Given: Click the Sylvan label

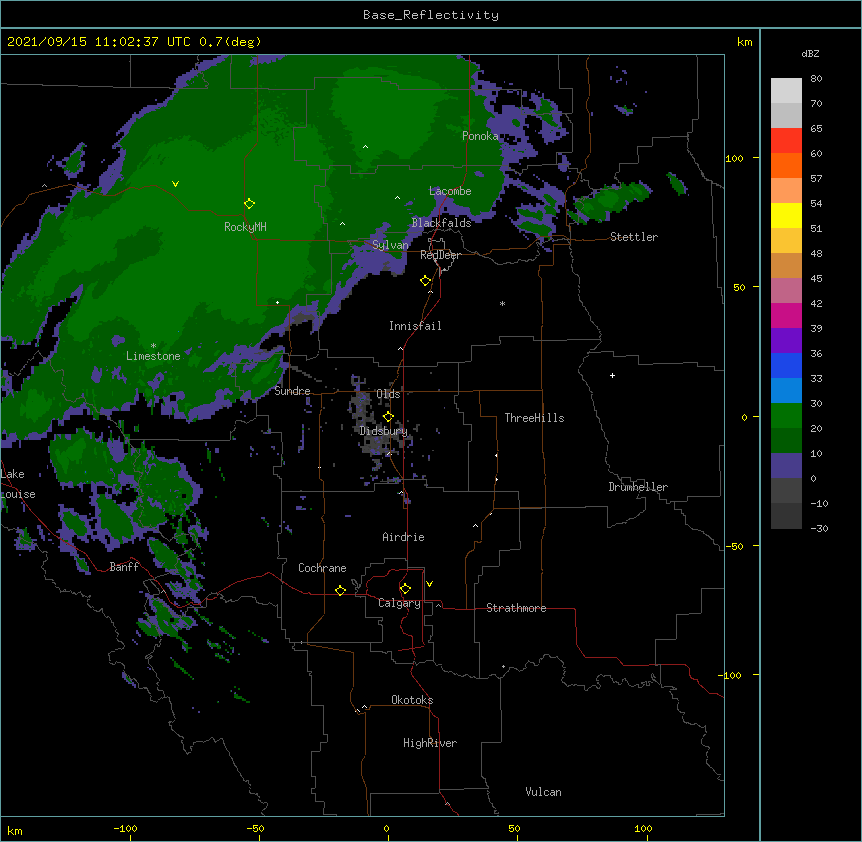Looking at the screenshot, I should tap(390, 245).
